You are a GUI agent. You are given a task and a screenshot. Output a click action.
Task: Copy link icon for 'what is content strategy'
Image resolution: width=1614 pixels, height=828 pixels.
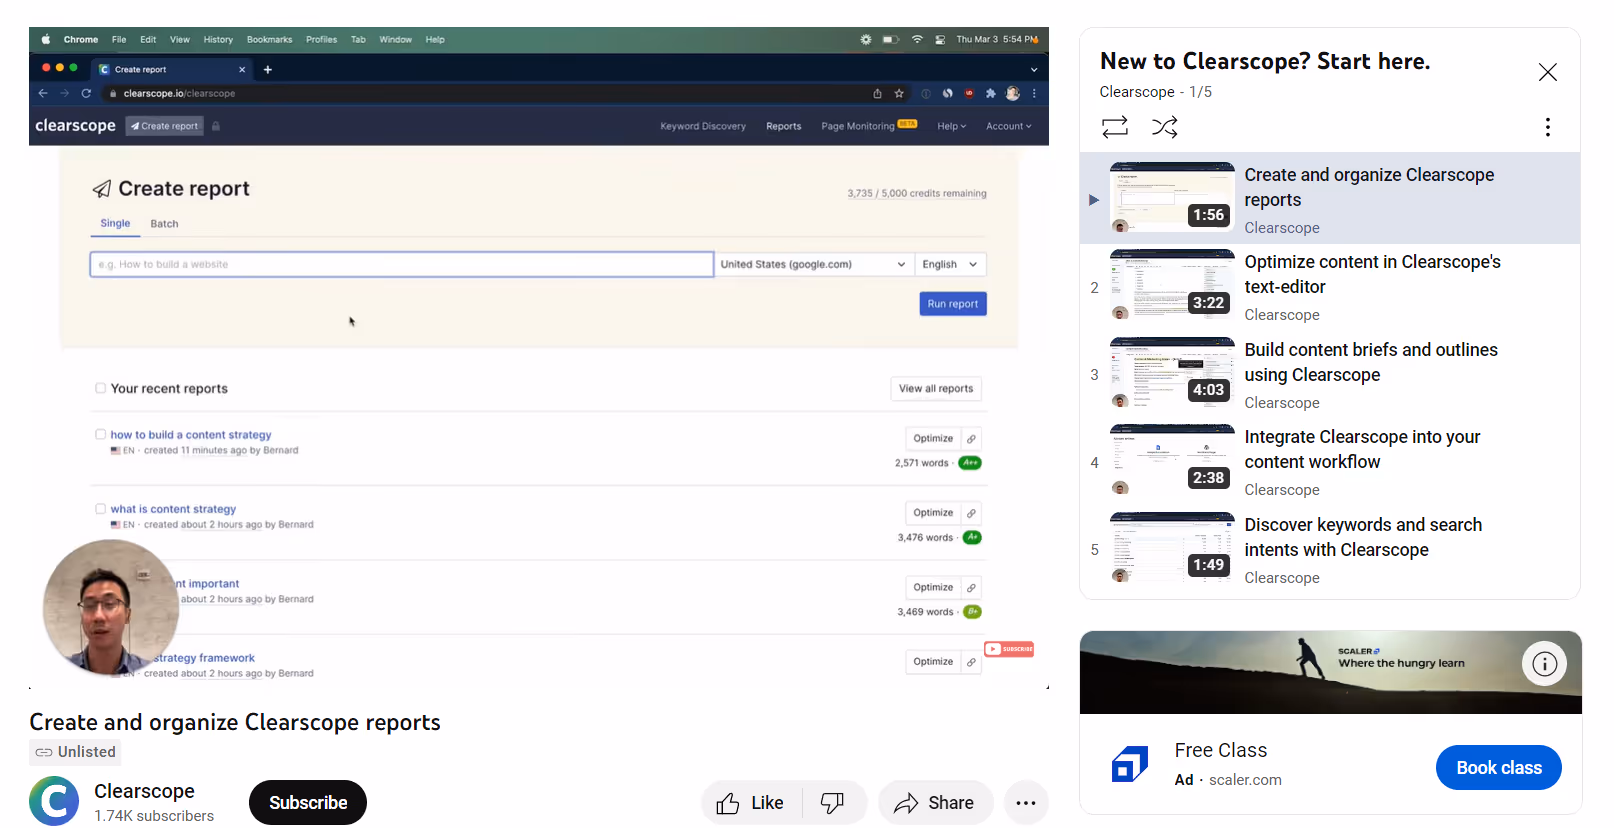pos(971,513)
